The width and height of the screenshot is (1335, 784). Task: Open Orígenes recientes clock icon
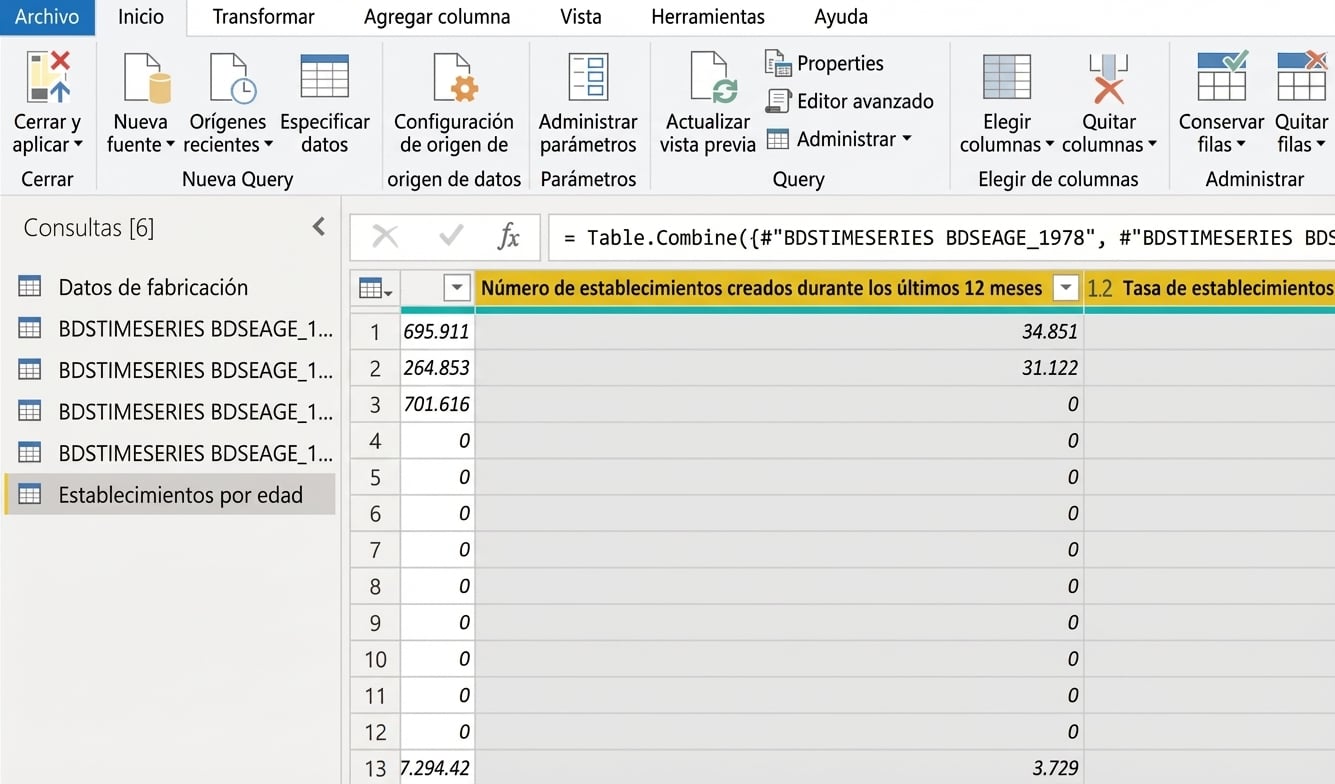[x=232, y=78]
